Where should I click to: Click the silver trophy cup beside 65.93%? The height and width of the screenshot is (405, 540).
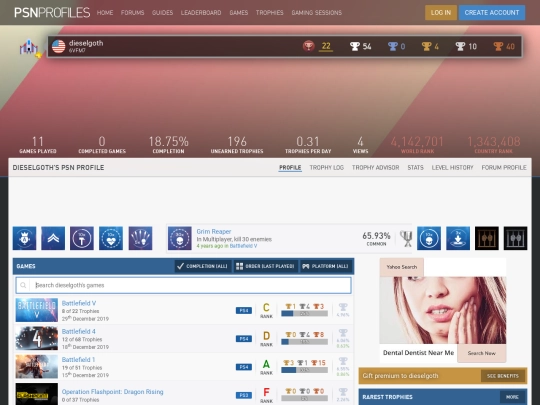point(406,238)
